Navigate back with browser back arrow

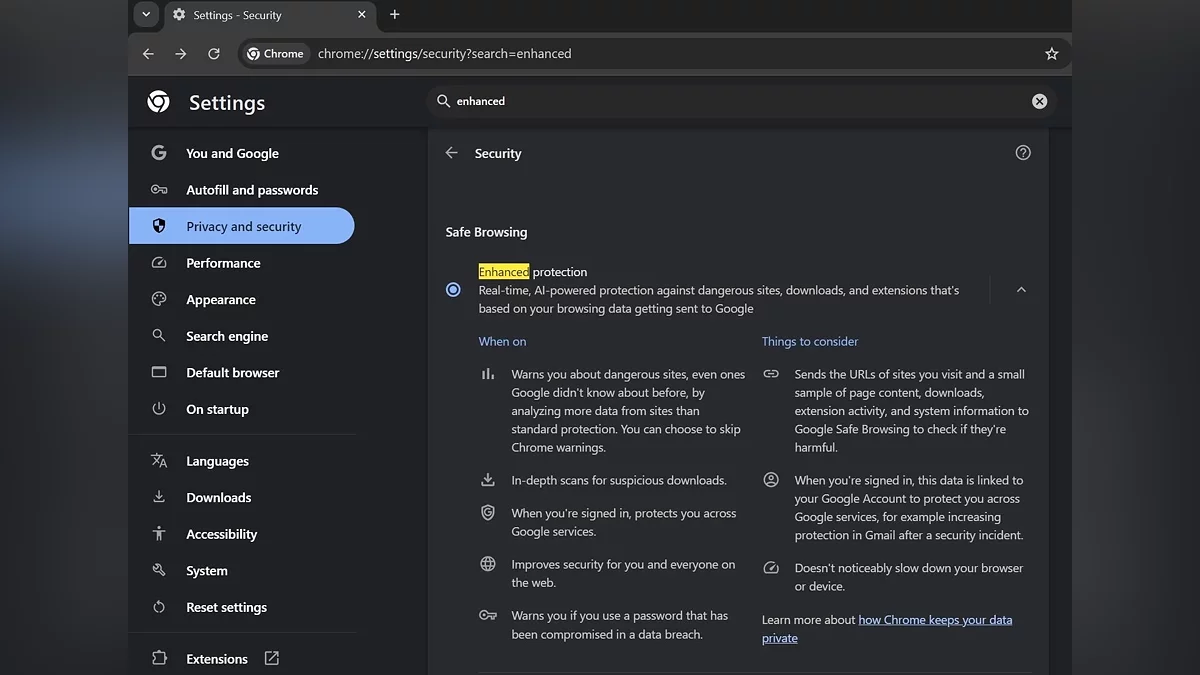click(148, 54)
